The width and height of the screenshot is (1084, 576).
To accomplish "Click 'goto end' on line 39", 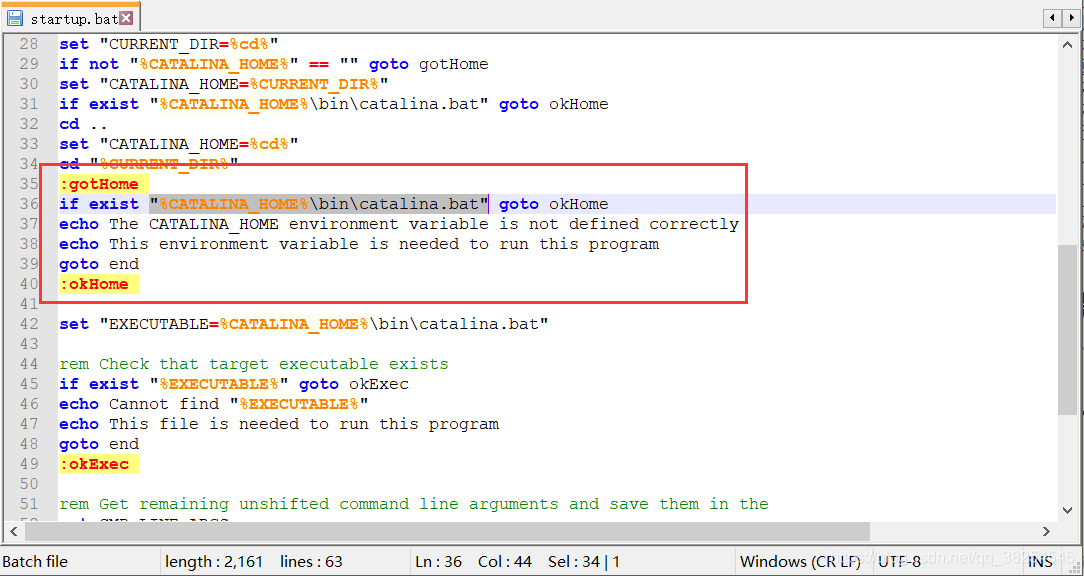I will tap(99, 263).
